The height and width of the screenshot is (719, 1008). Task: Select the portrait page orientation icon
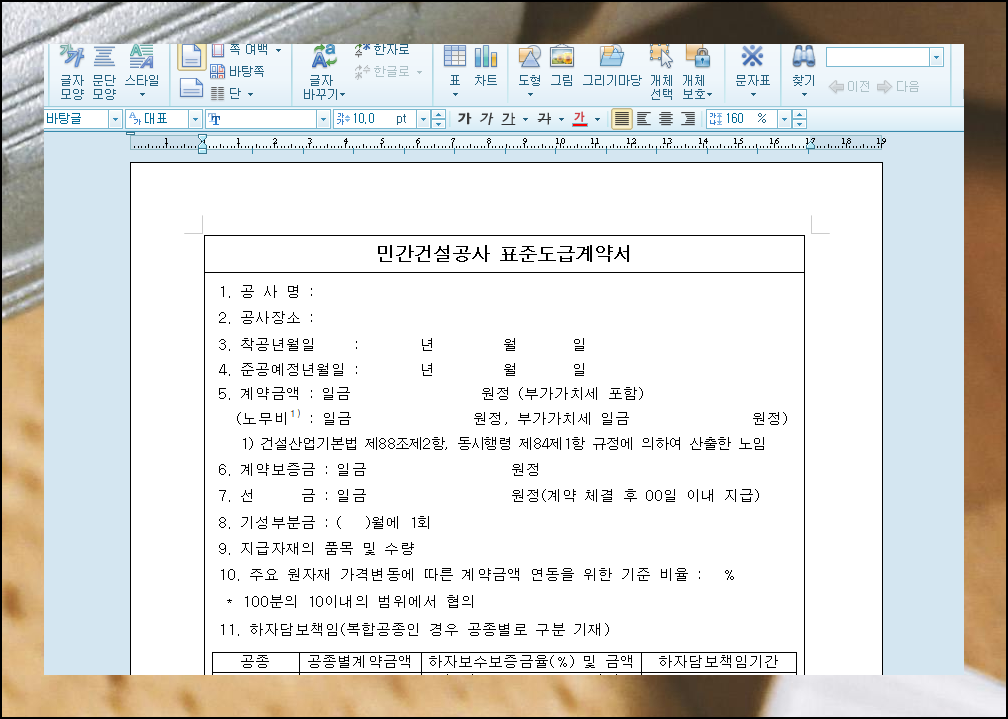pos(191,57)
